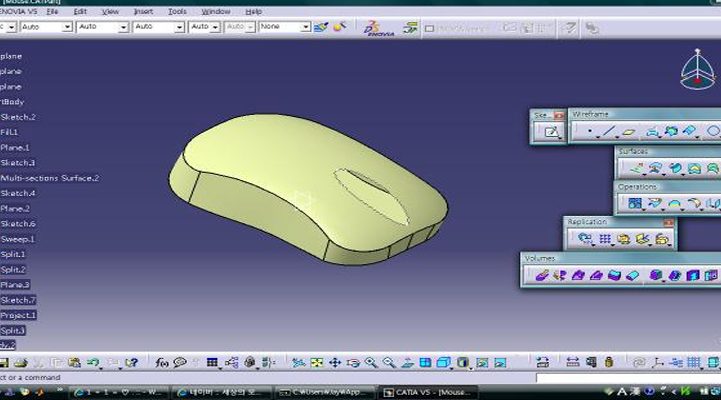Select the Sketch tool icon
This screenshot has width=721, height=400.
pyautogui.click(x=549, y=132)
